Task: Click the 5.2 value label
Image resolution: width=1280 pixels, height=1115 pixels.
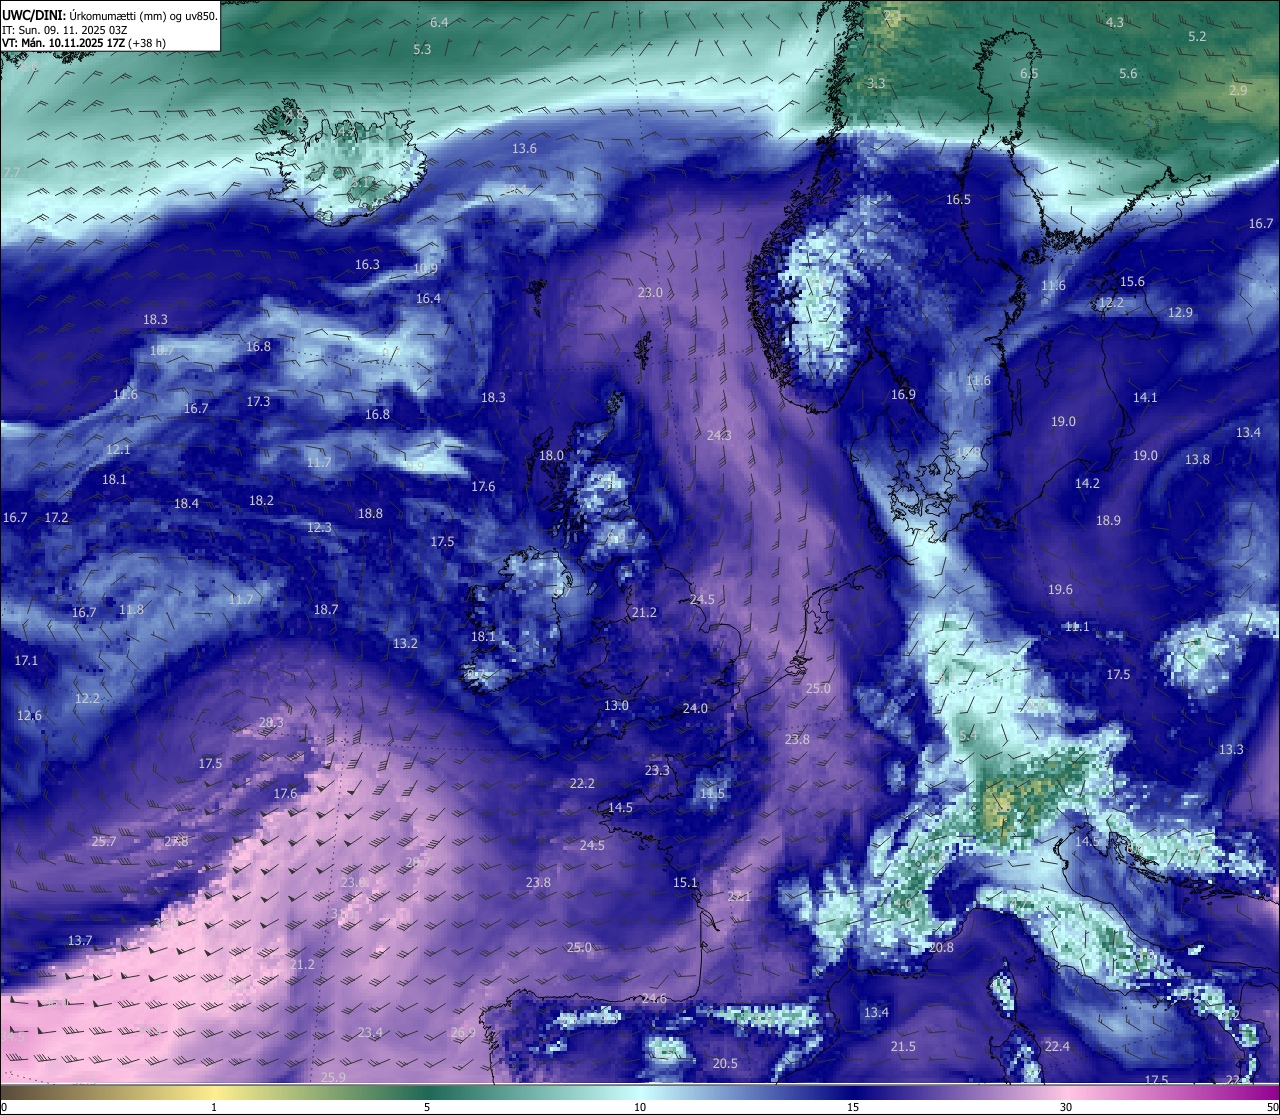Action: pyautogui.click(x=1197, y=36)
